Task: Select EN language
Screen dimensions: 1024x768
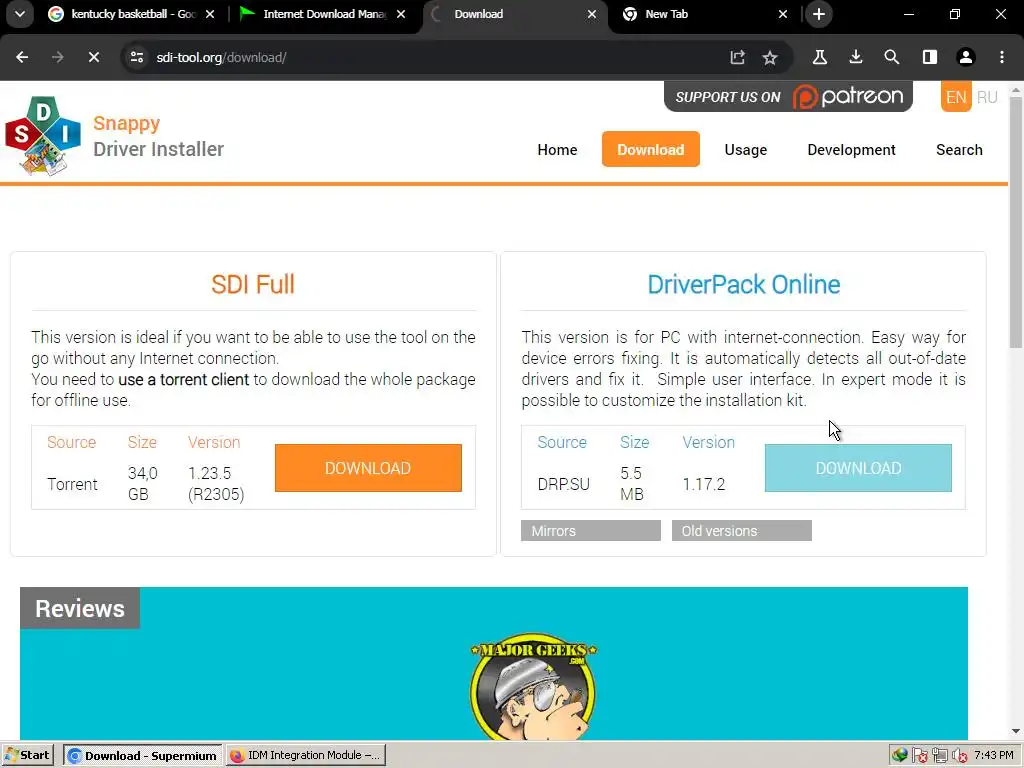Action: 956,97
